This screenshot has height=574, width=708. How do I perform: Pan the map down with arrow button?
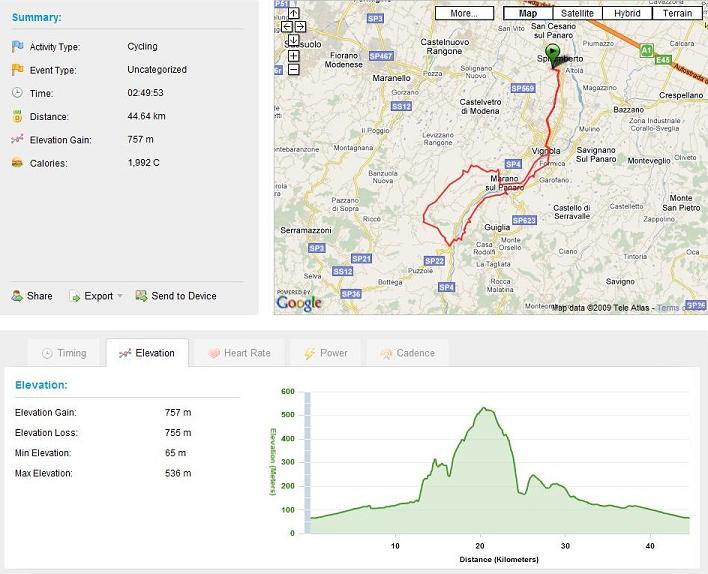click(x=293, y=40)
